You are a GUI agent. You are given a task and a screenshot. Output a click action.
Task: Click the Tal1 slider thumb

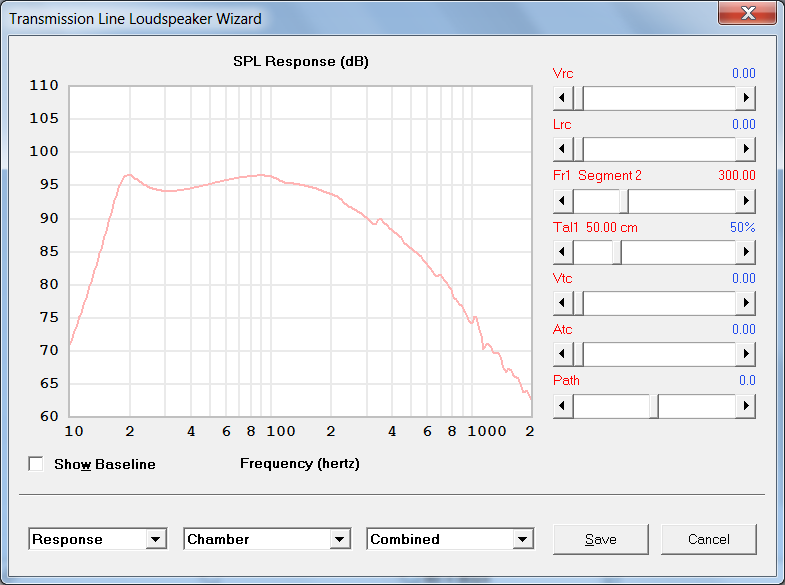[617, 252]
